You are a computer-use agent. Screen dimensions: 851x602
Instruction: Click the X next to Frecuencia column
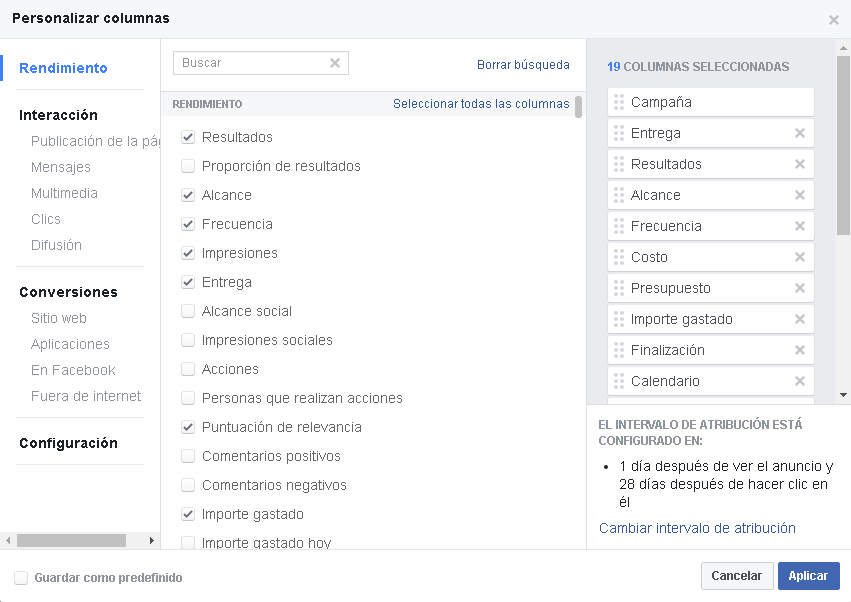coord(799,226)
